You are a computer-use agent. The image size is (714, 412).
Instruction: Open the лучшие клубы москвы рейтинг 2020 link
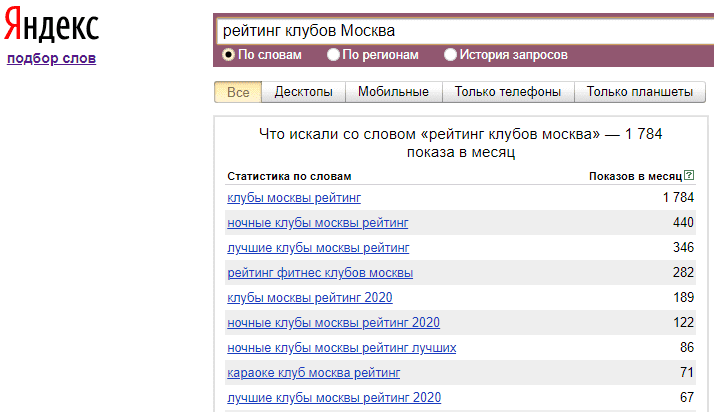click(x=334, y=398)
